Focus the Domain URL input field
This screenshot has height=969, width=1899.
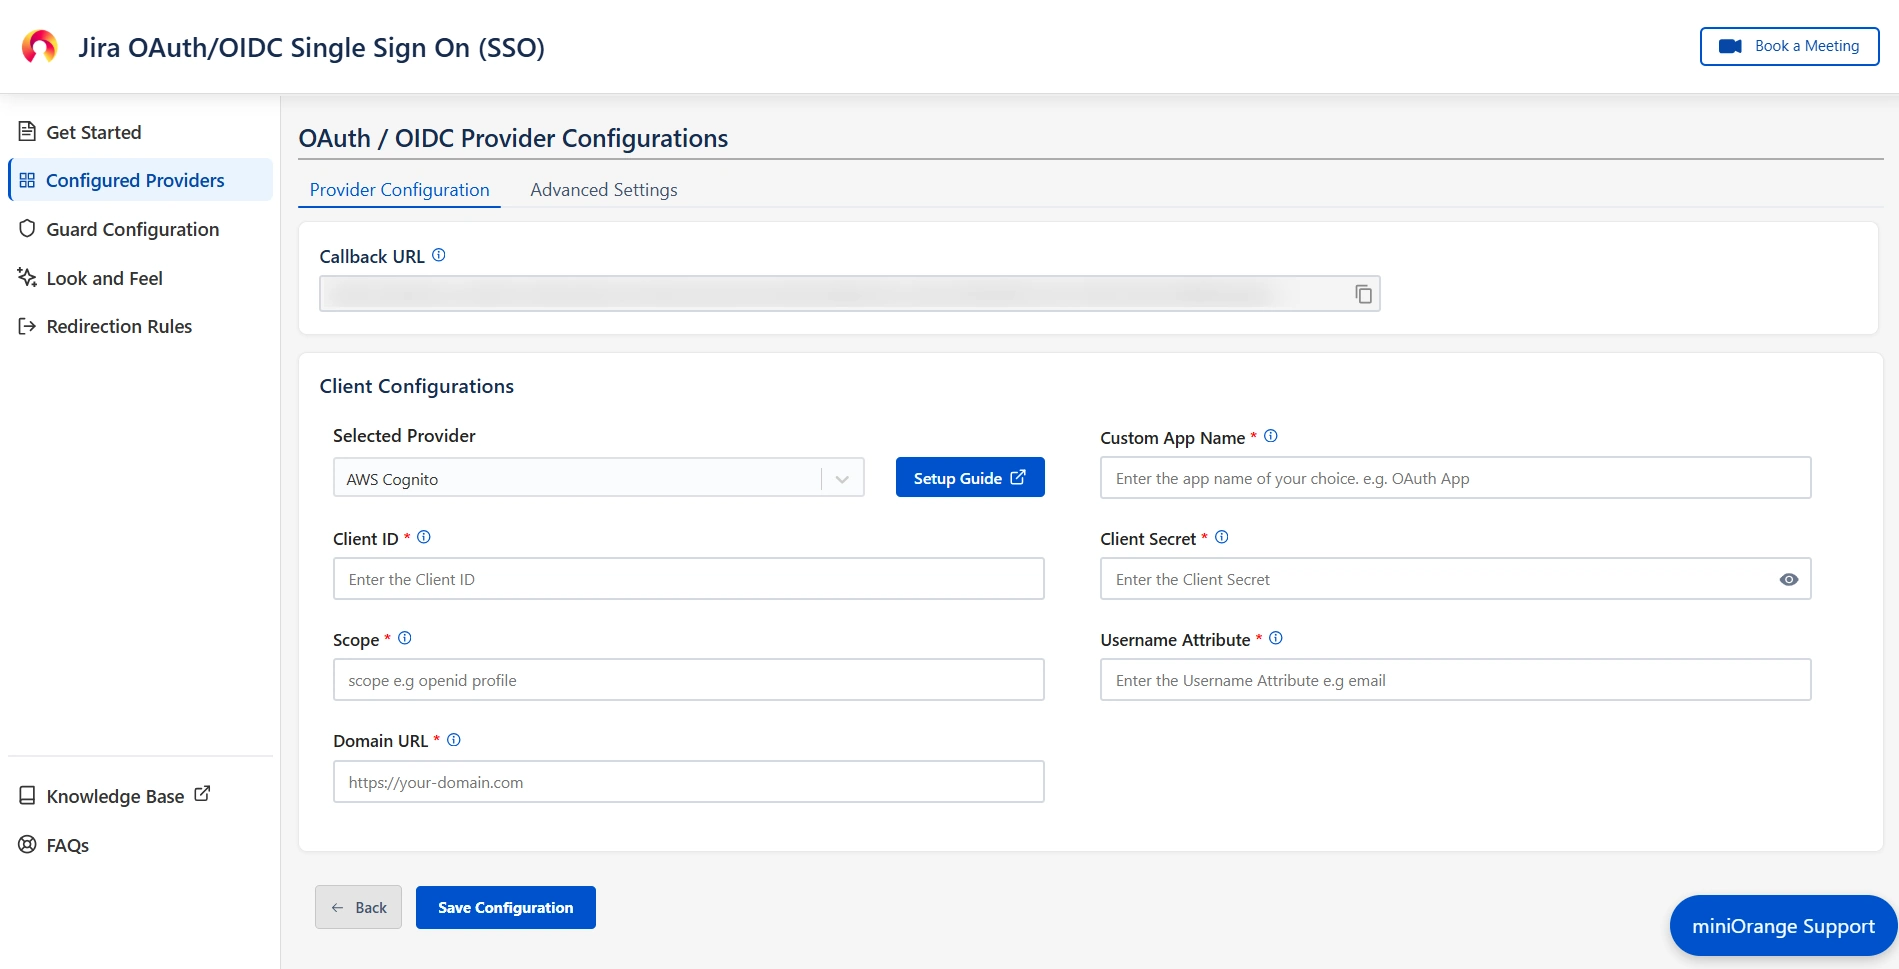[688, 782]
